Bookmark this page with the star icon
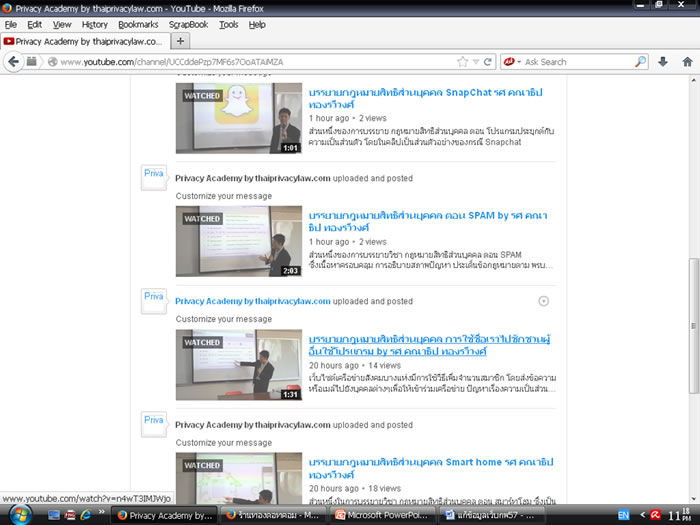The image size is (700, 525). [462, 62]
